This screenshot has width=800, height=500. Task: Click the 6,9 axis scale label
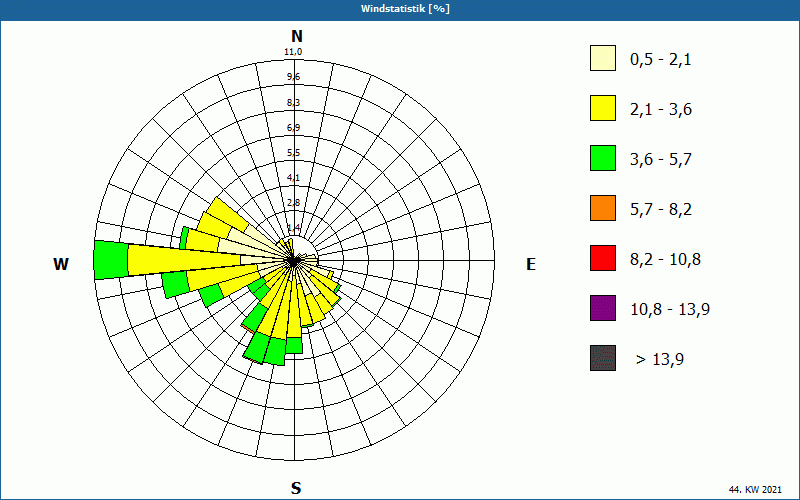(x=293, y=128)
